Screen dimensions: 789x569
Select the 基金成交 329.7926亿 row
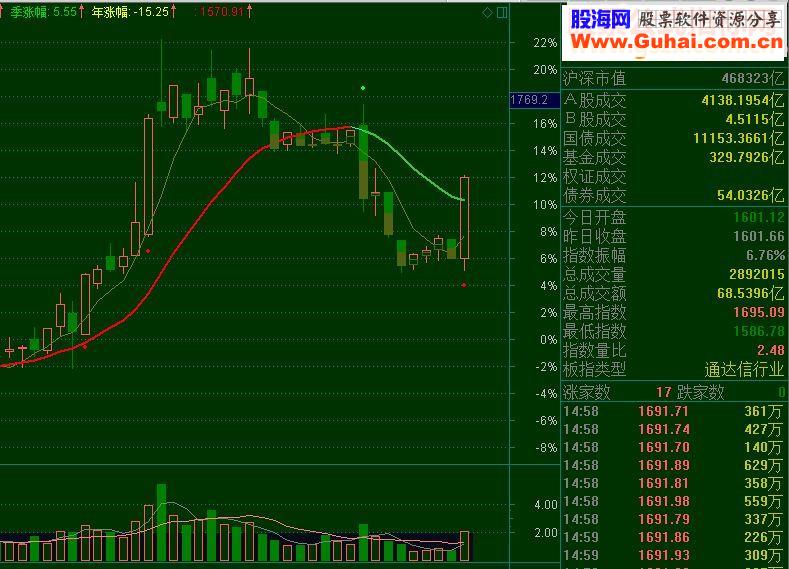coord(674,157)
